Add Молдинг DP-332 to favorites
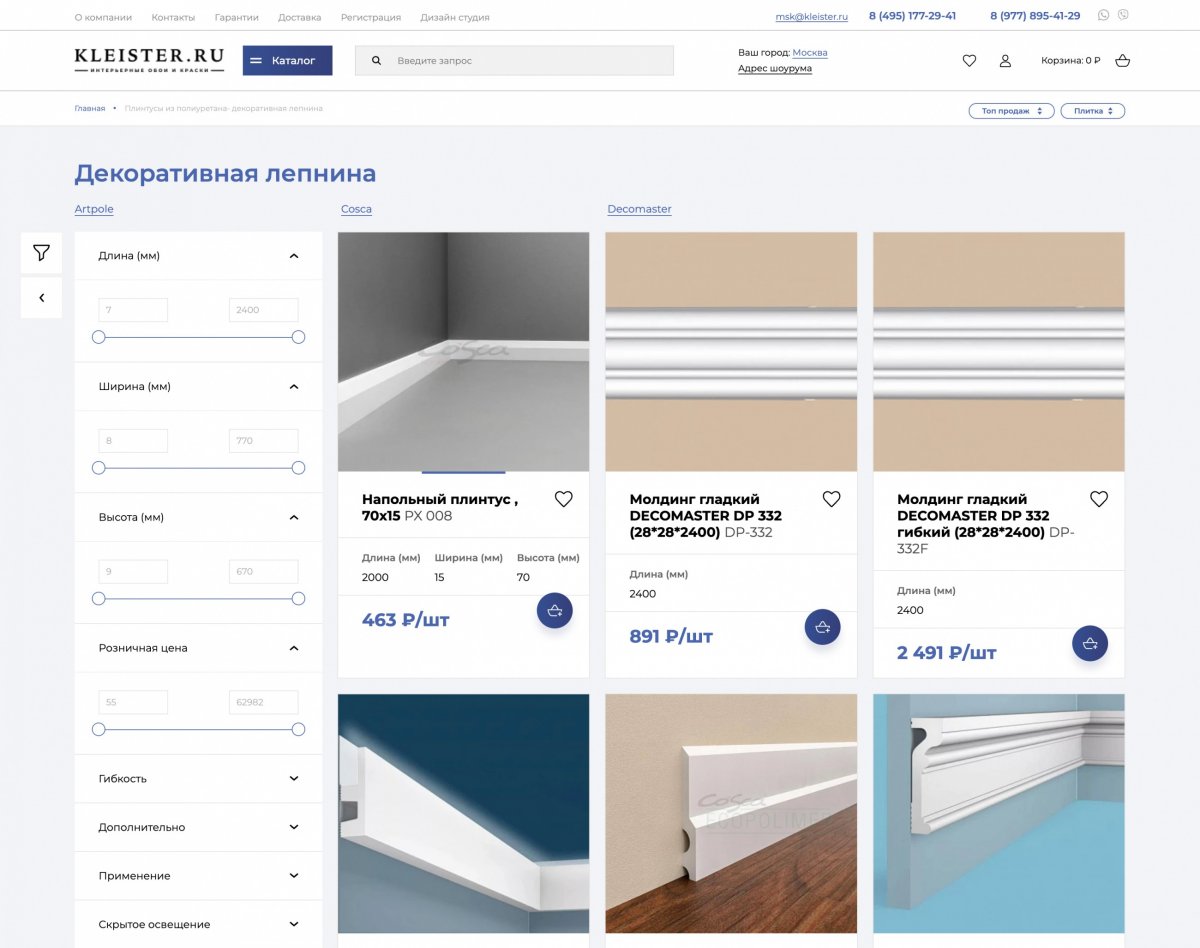 [831, 499]
